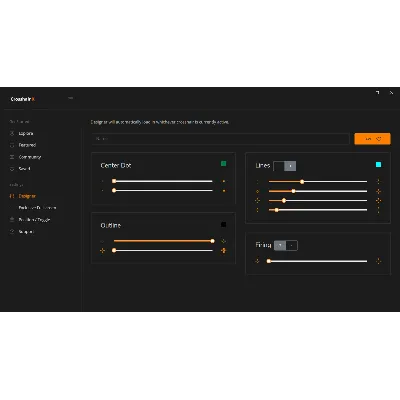Click the Firing slider track

click(x=318, y=261)
